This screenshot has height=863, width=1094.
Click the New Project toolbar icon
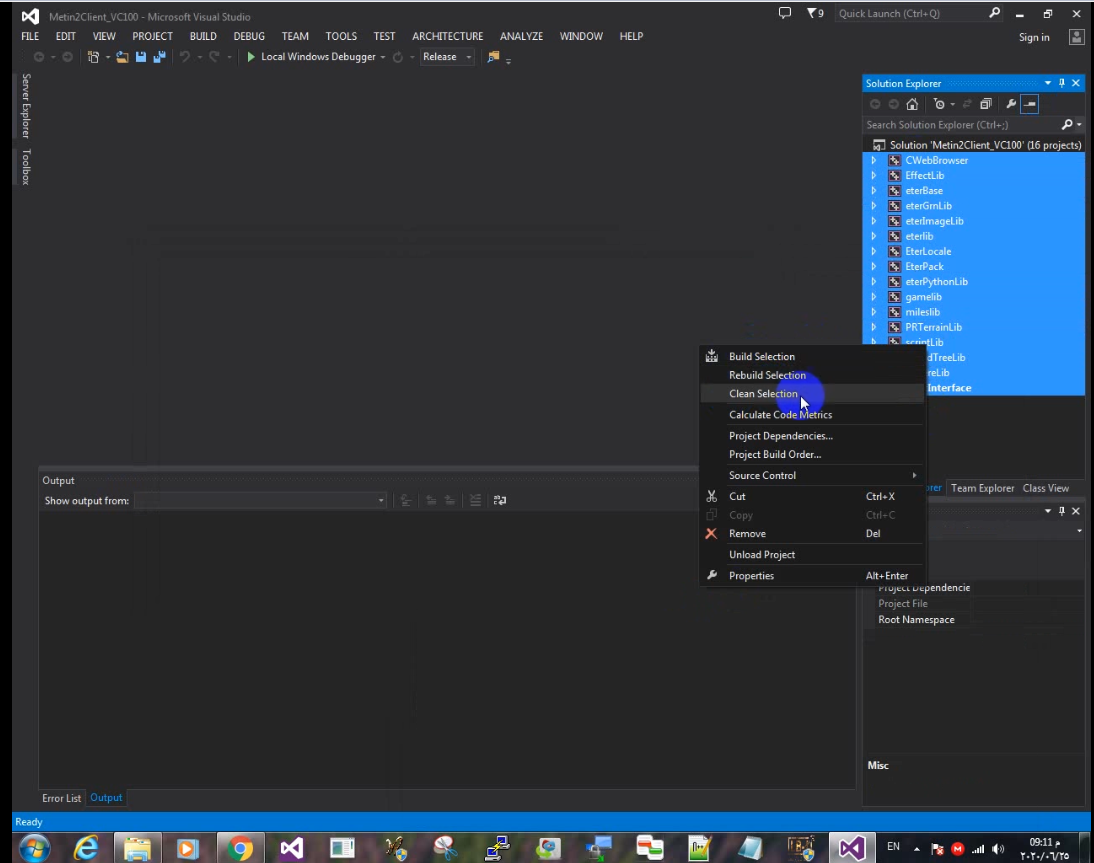tap(93, 57)
